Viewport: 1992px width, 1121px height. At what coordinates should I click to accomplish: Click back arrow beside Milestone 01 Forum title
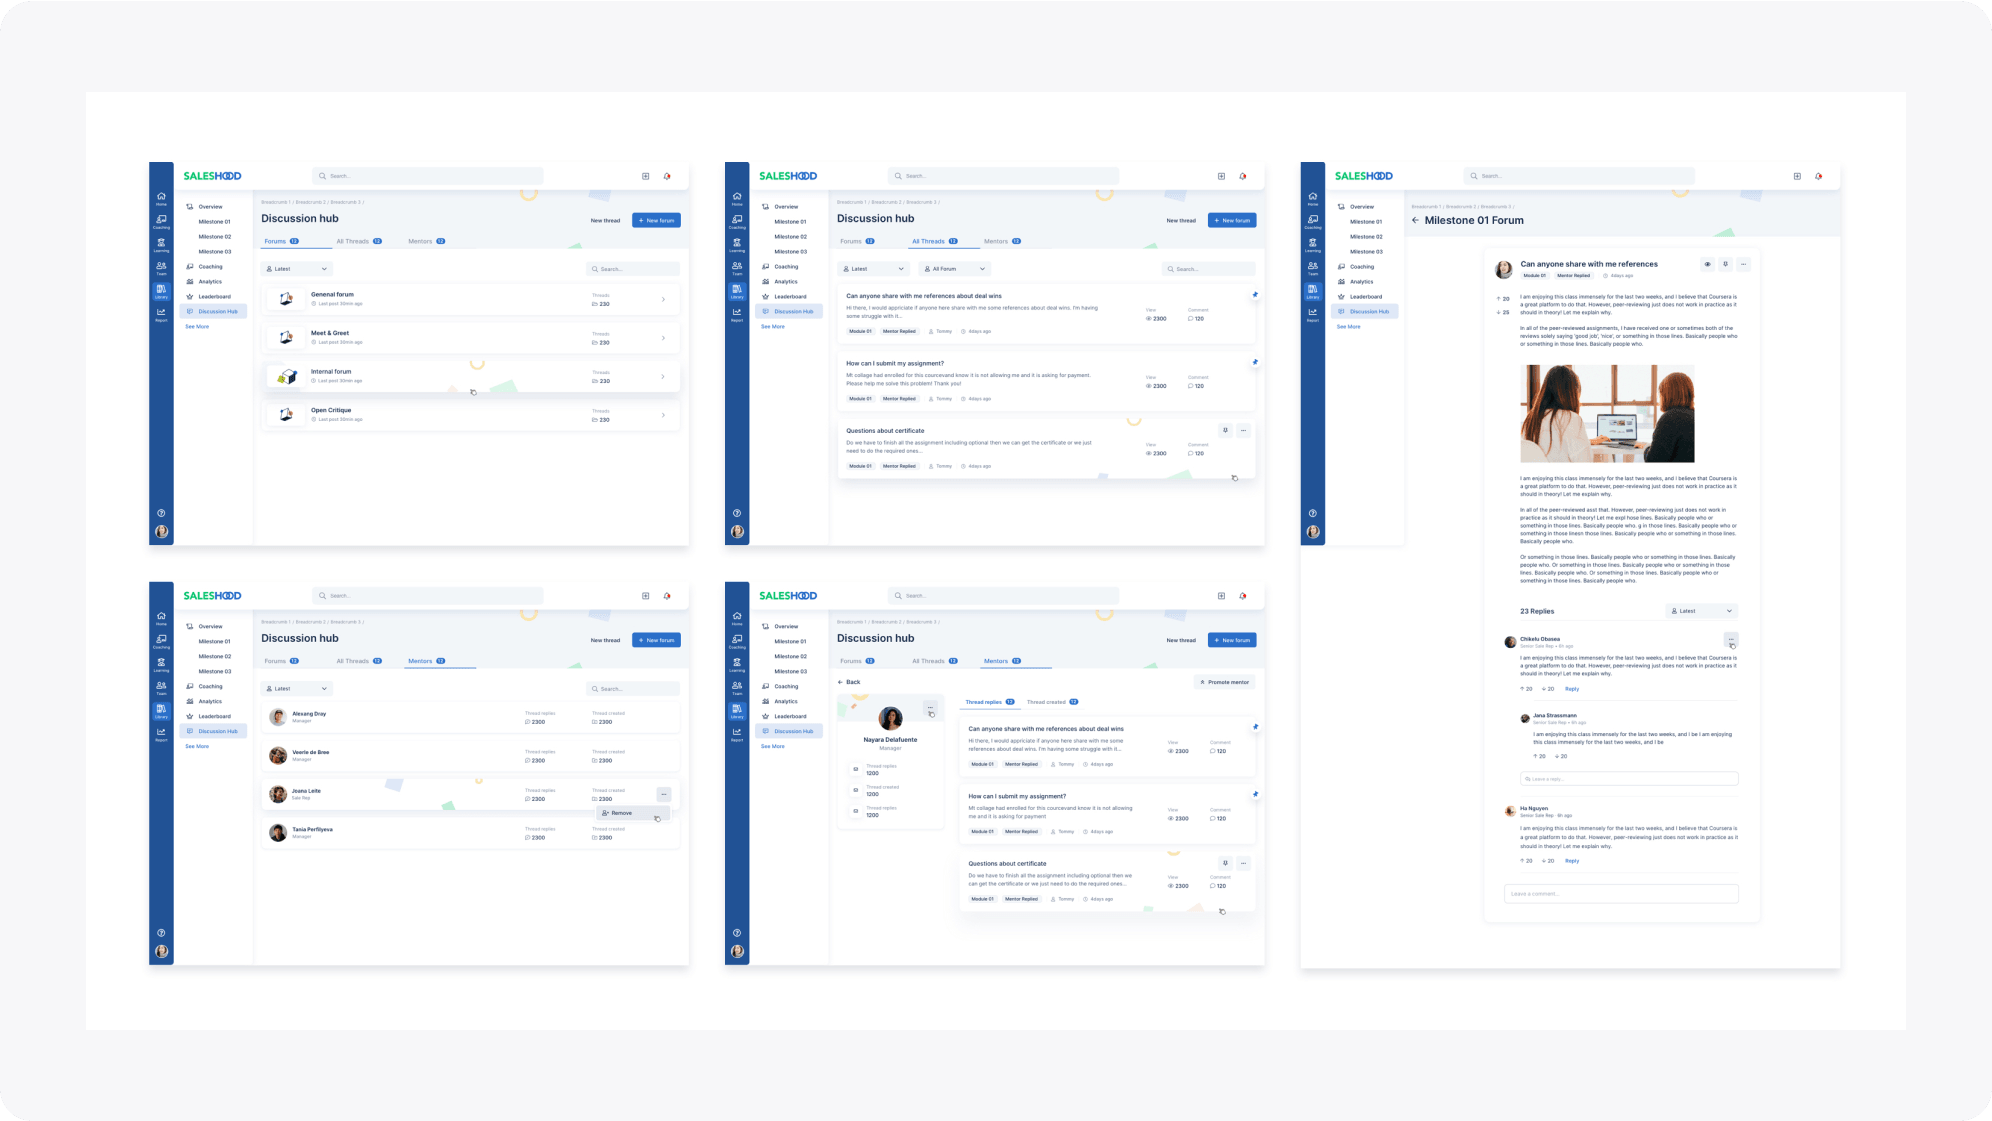tap(1415, 220)
